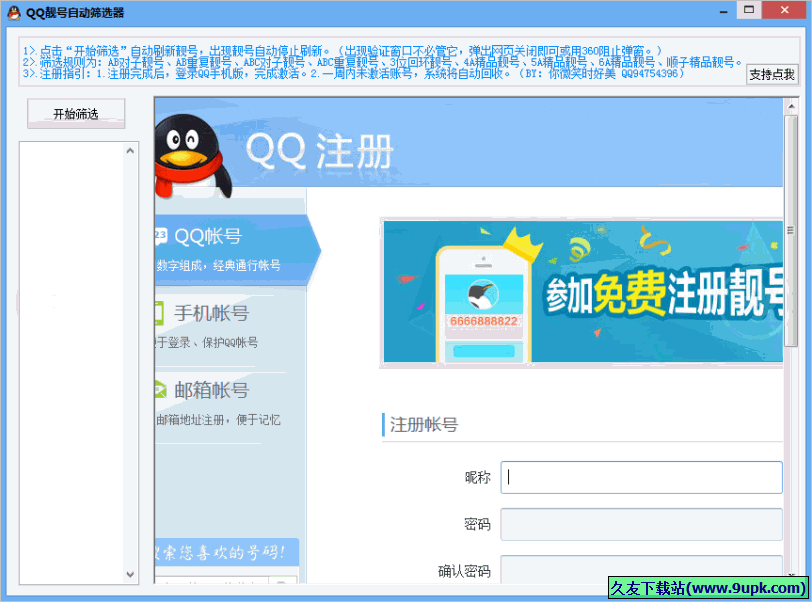This screenshot has height=602, width=812.
Task: Focus the 确认密码 input field
Action: (x=641, y=569)
